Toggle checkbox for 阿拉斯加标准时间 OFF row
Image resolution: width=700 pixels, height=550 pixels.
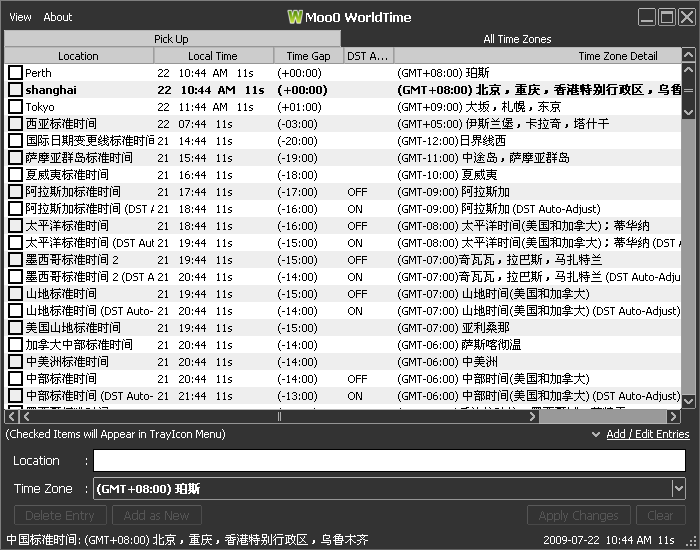(15, 192)
